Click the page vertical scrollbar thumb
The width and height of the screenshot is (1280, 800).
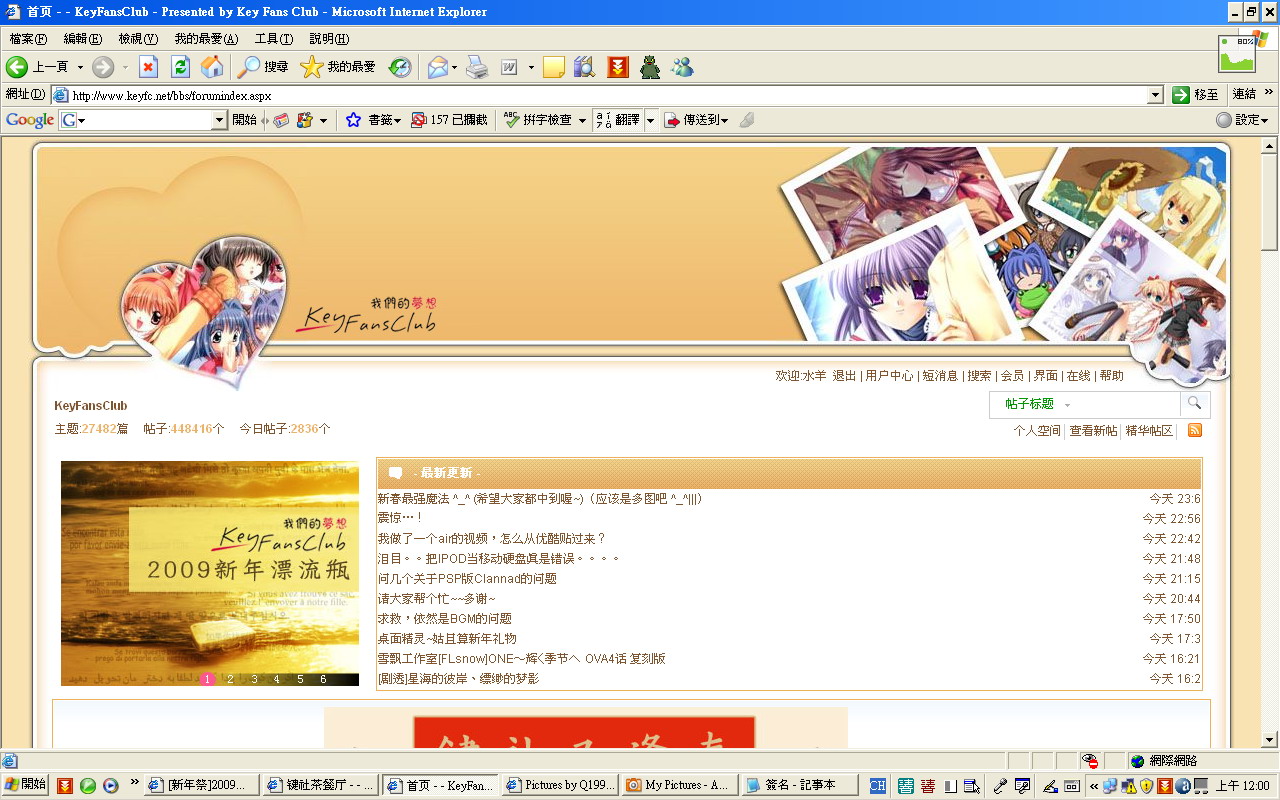(1270, 202)
